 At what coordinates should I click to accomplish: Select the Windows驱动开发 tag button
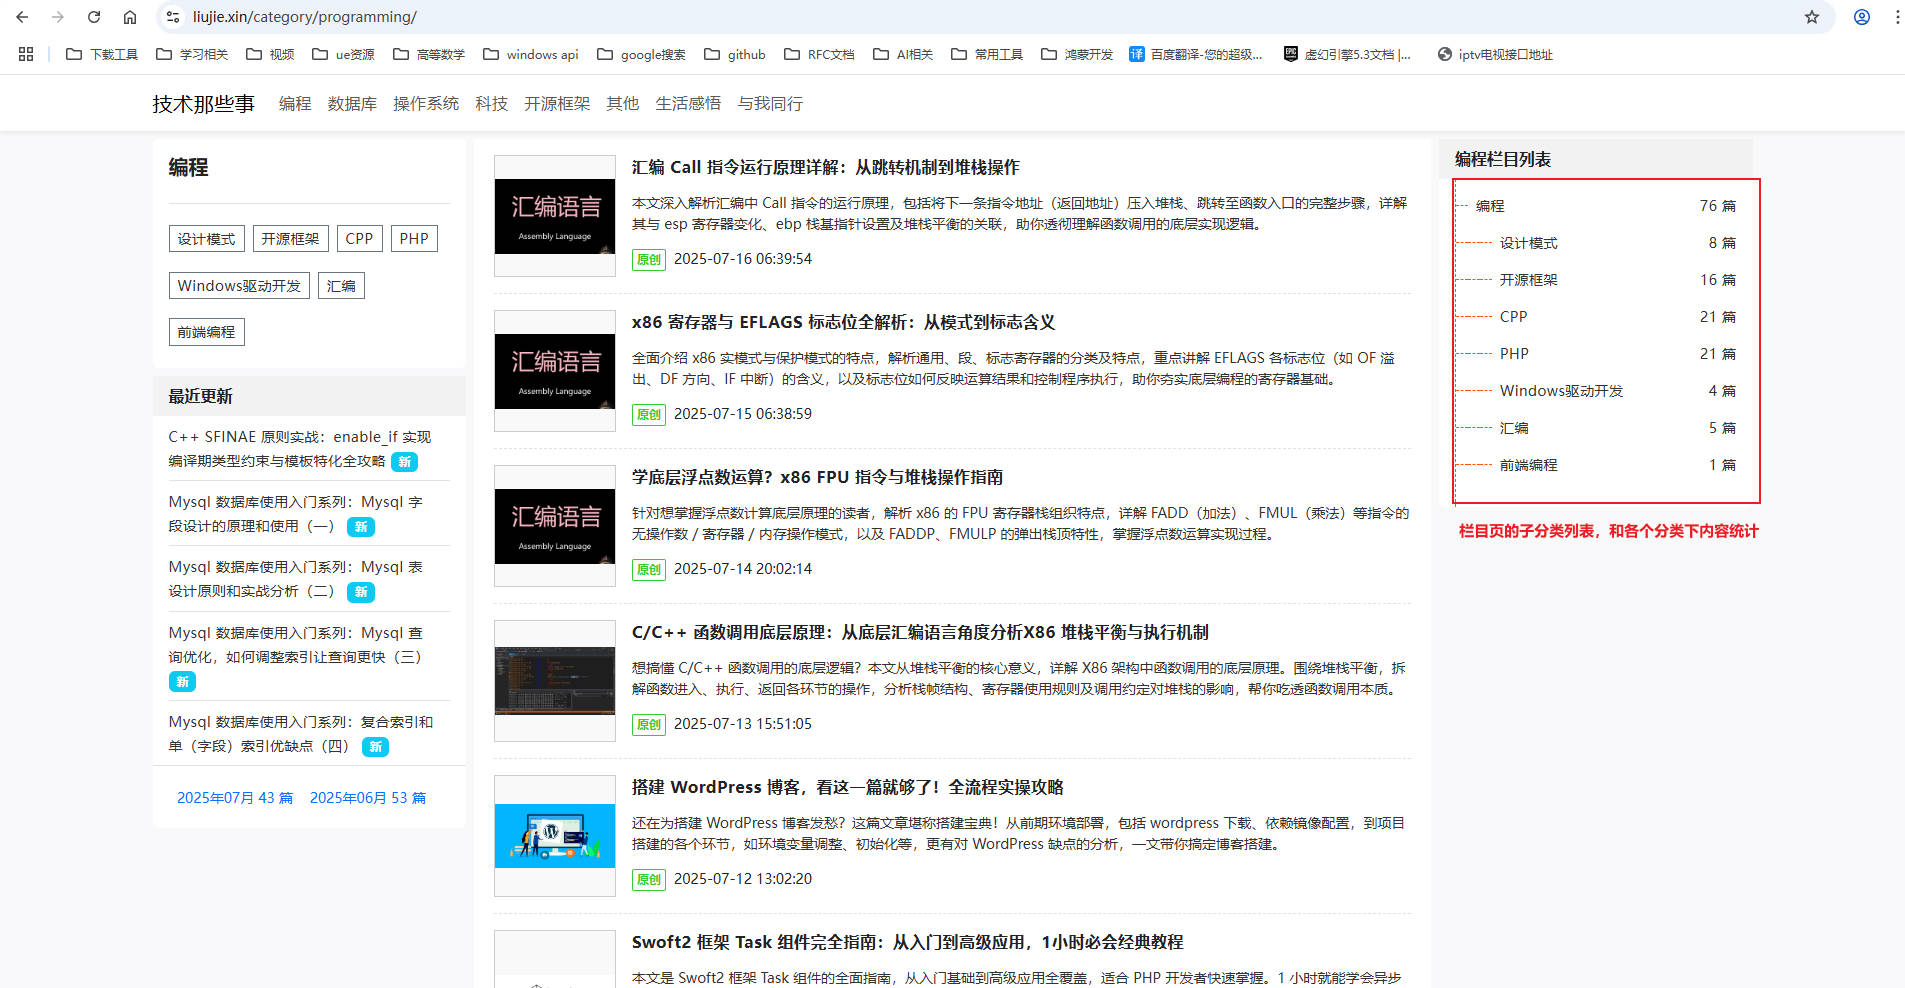[239, 286]
